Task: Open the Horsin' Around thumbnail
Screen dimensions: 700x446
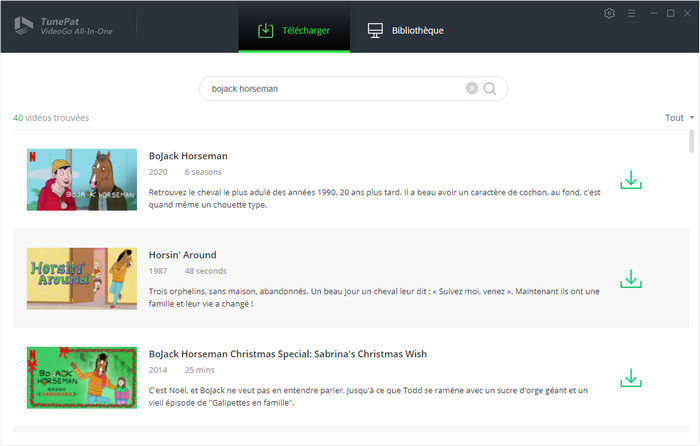Action: click(x=82, y=279)
